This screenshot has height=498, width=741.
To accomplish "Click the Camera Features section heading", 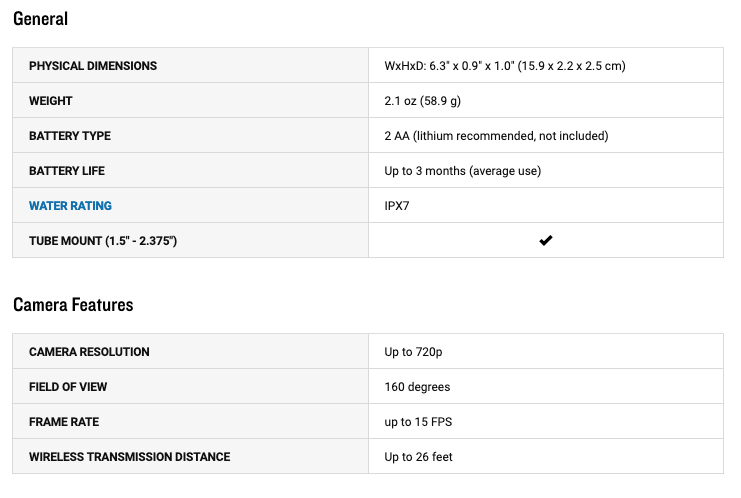I will [73, 305].
